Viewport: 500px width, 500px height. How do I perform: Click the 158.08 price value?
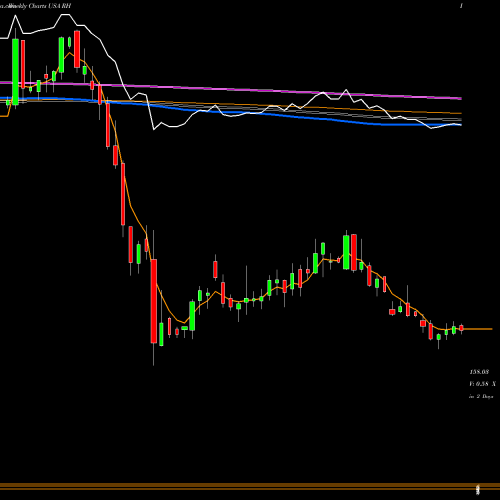click(479, 372)
